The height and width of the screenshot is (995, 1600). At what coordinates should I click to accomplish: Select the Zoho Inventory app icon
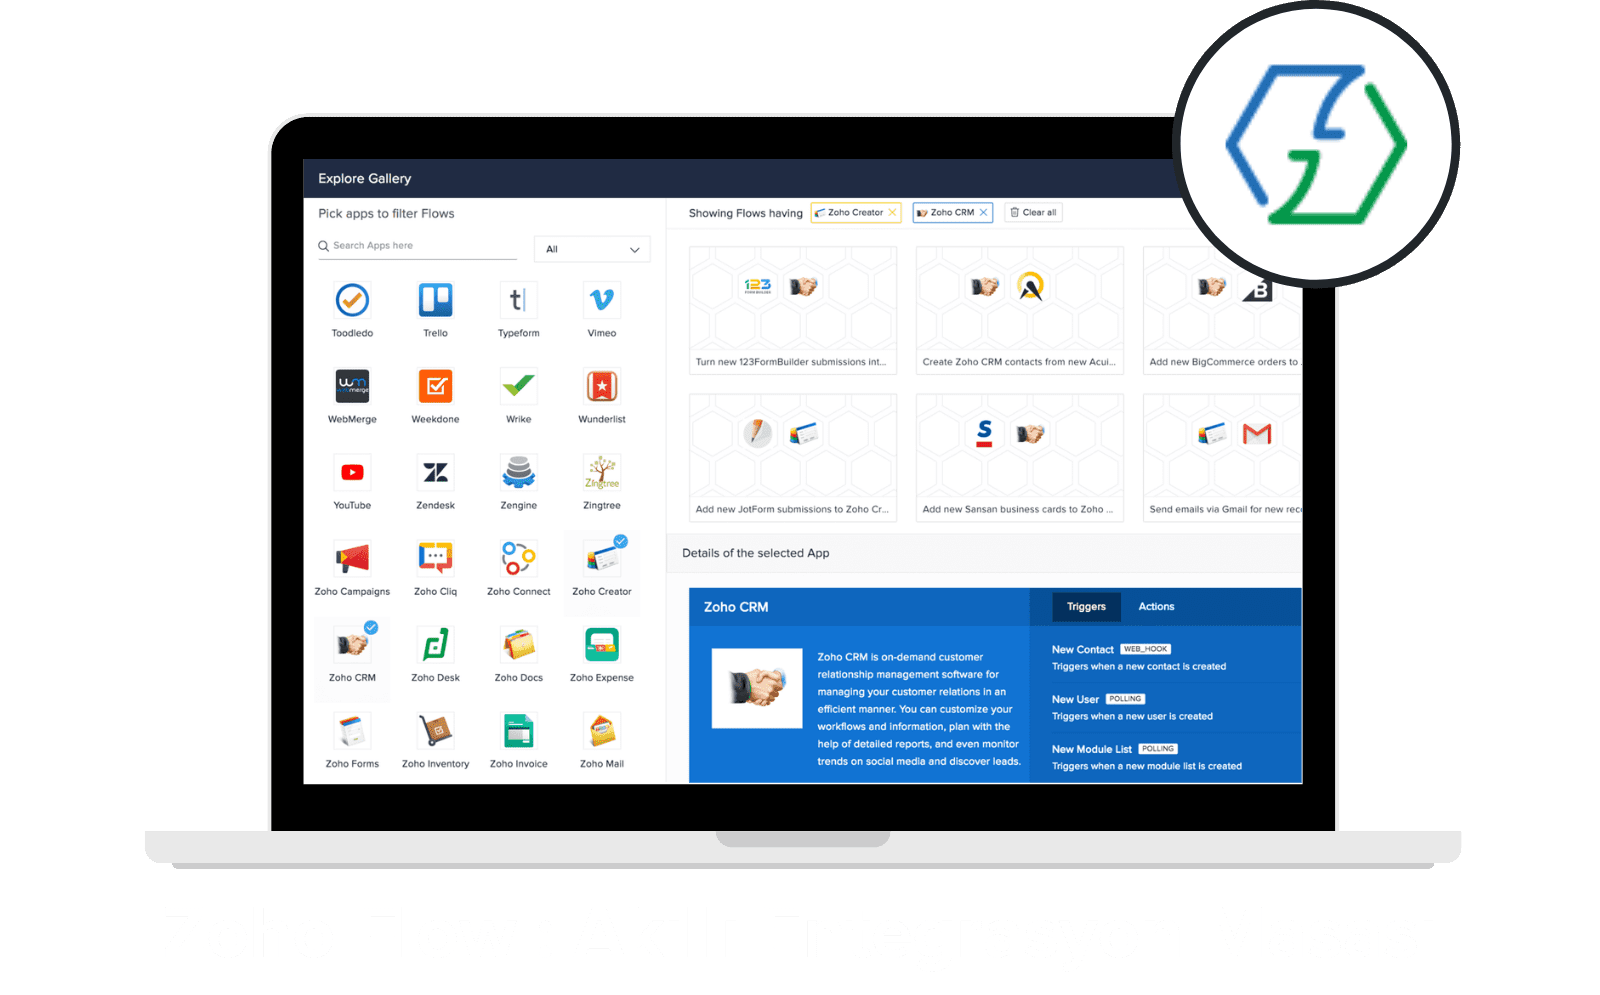click(435, 730)
